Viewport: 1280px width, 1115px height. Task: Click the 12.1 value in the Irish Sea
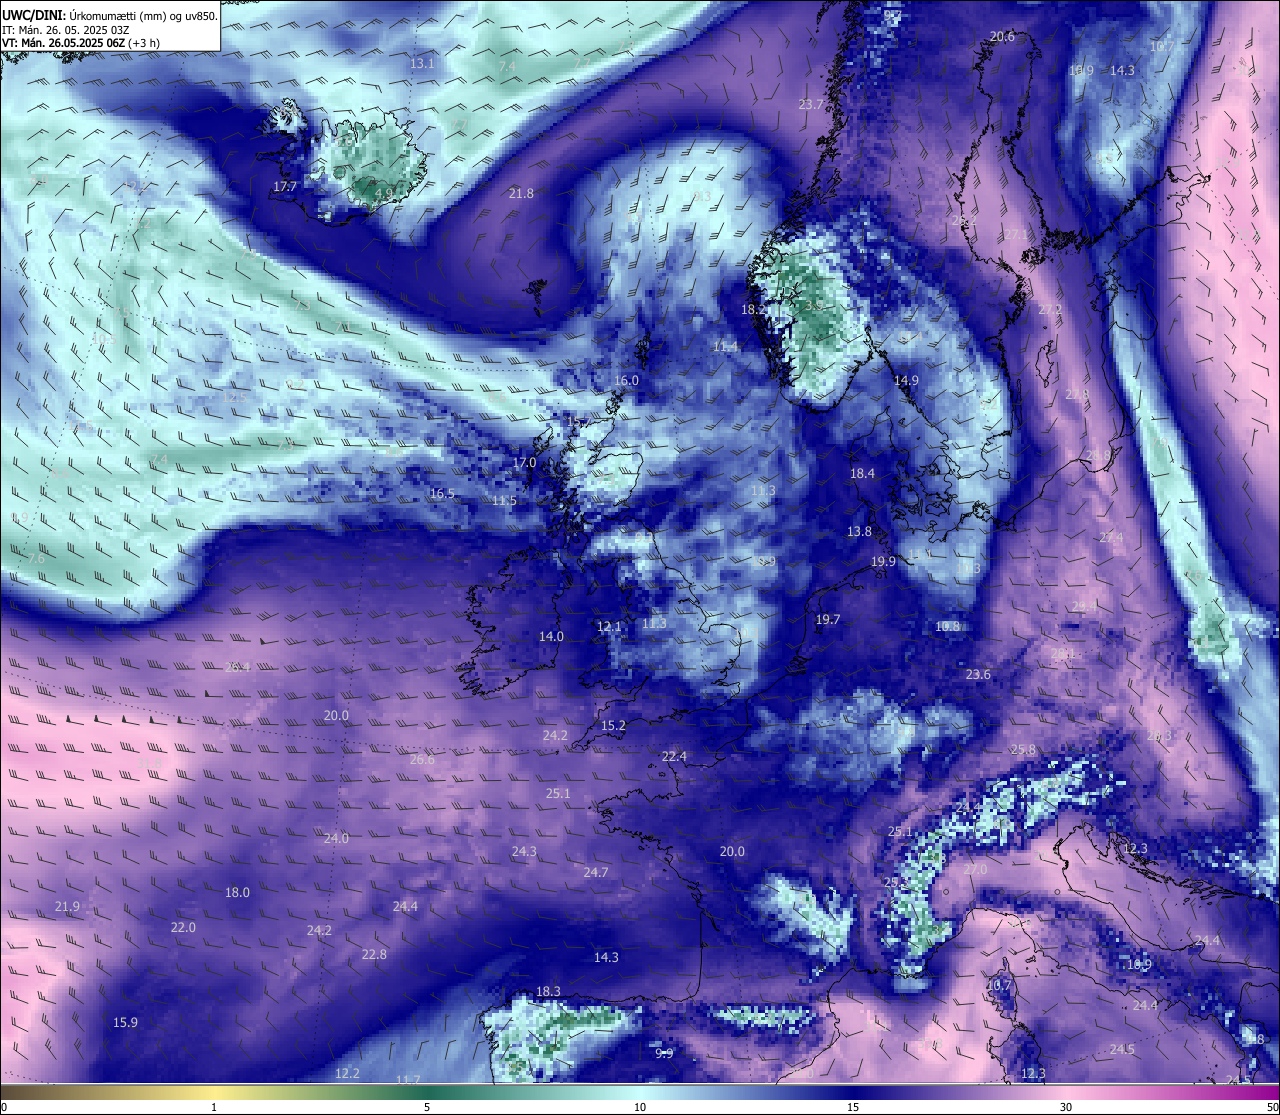coord(609,627)
